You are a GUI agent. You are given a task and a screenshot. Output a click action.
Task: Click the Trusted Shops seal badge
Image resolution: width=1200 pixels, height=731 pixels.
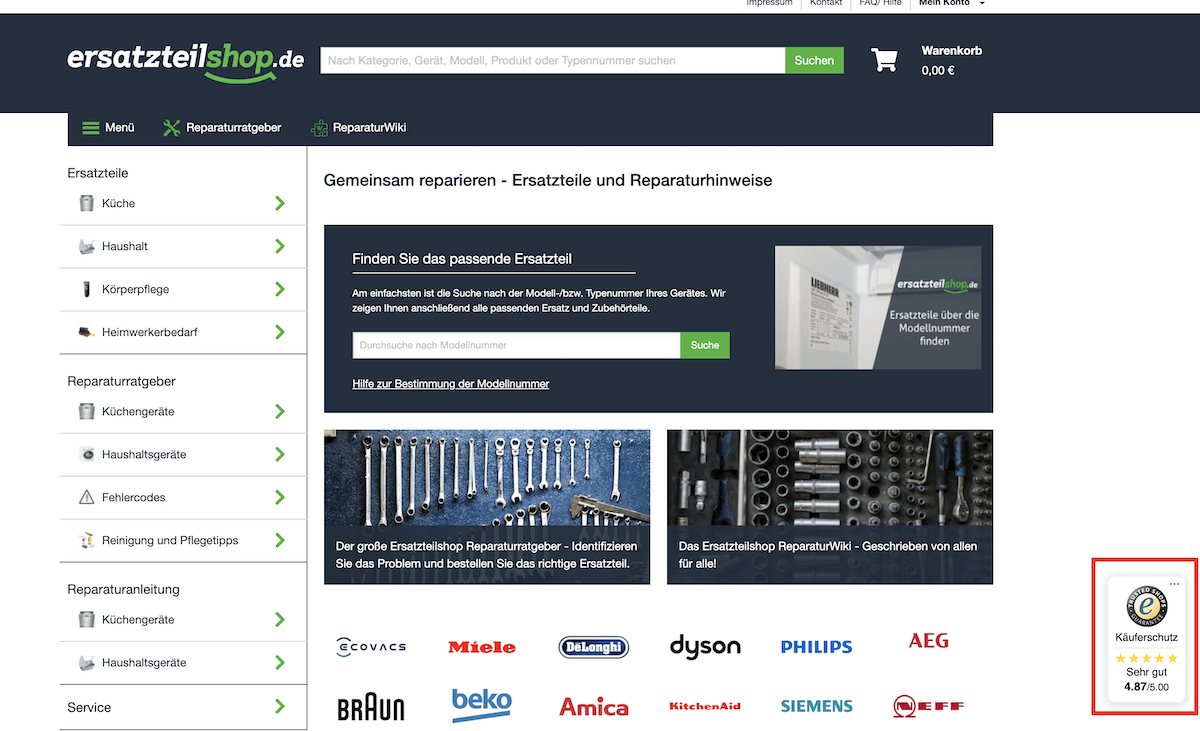coord(1147,606)
